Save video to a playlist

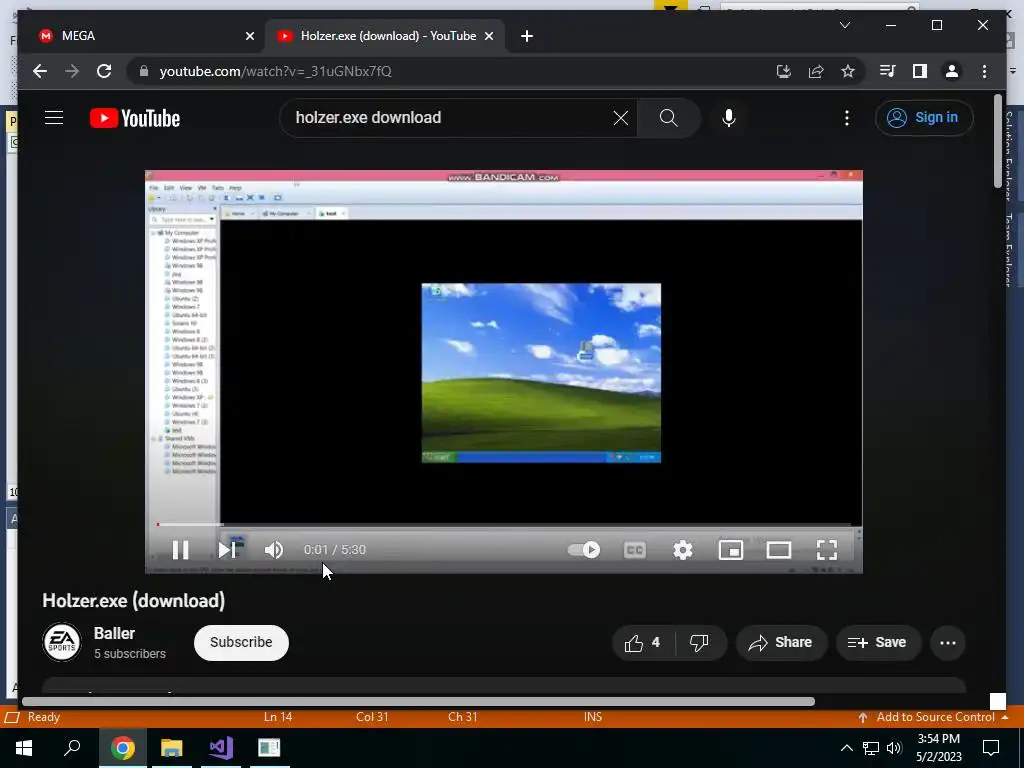878,643
